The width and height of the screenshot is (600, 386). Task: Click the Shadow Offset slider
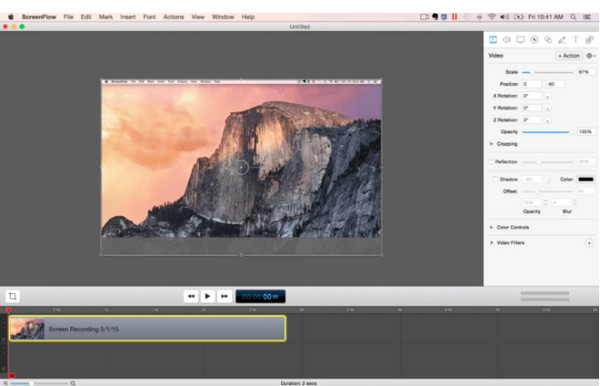click(x=548, y=191)
